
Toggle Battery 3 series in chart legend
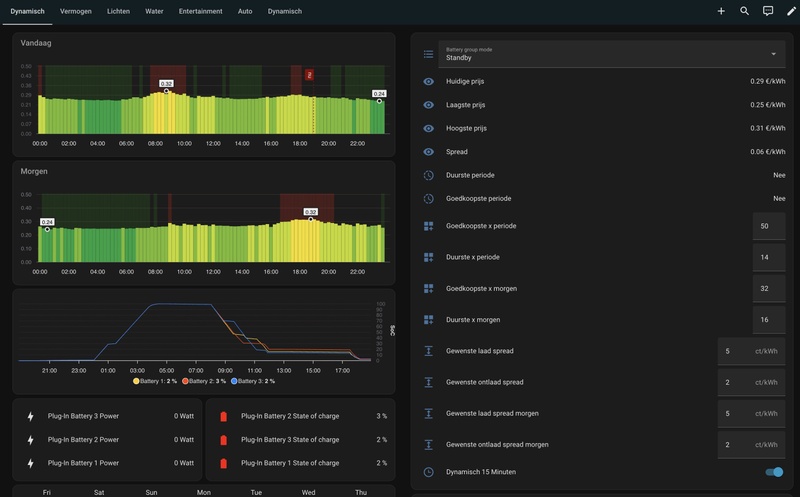pyautogui.click(x=255, y=381)
